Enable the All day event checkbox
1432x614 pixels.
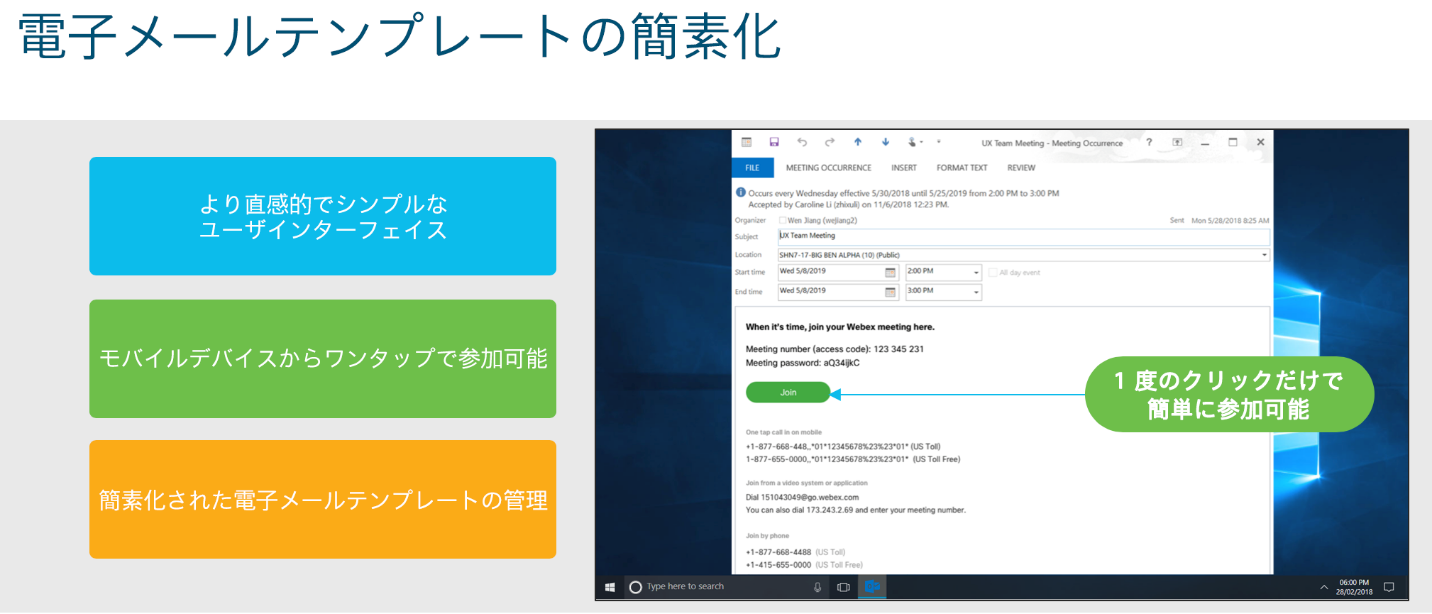(992, 272)
